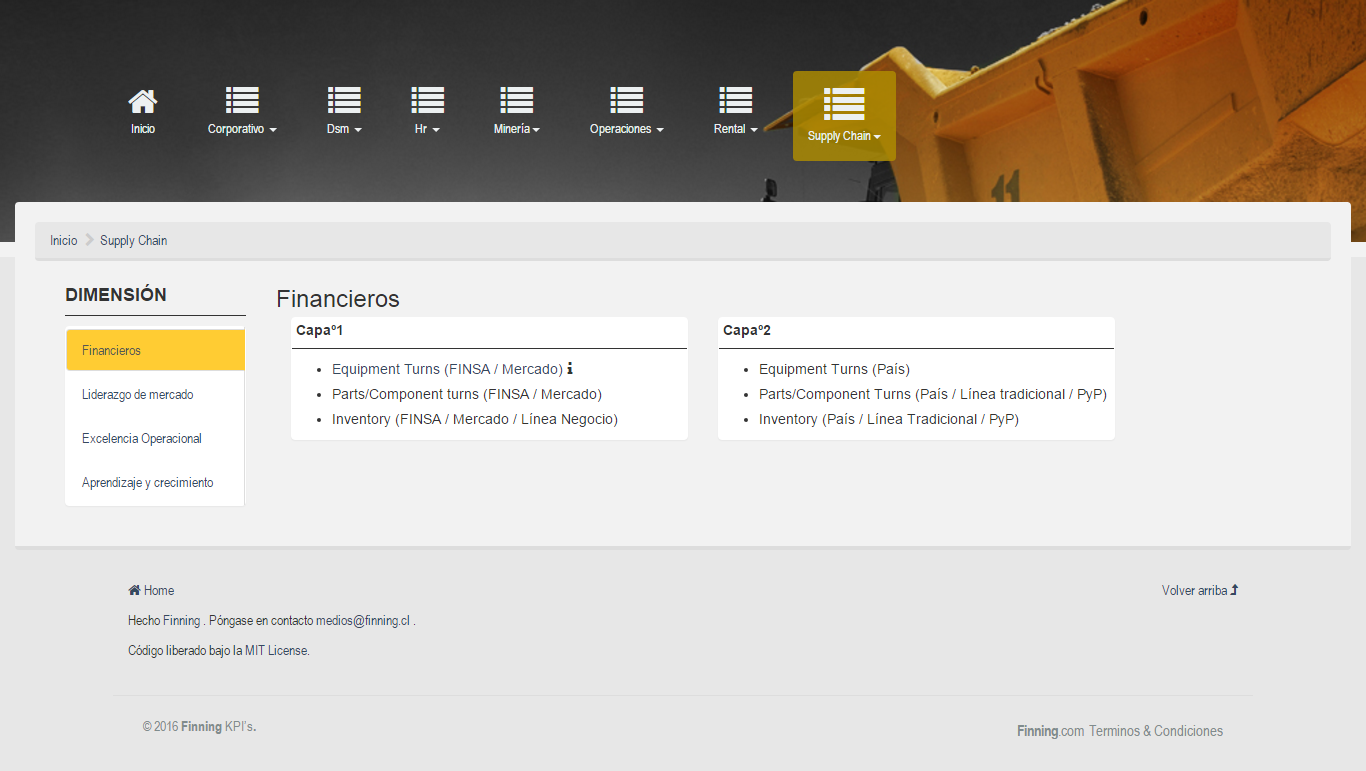This screenshot has width=1366, height=771.
Task: Open Inventory (FINSA / Mercado / Línea Negocio)
Action: coord(475,419)
